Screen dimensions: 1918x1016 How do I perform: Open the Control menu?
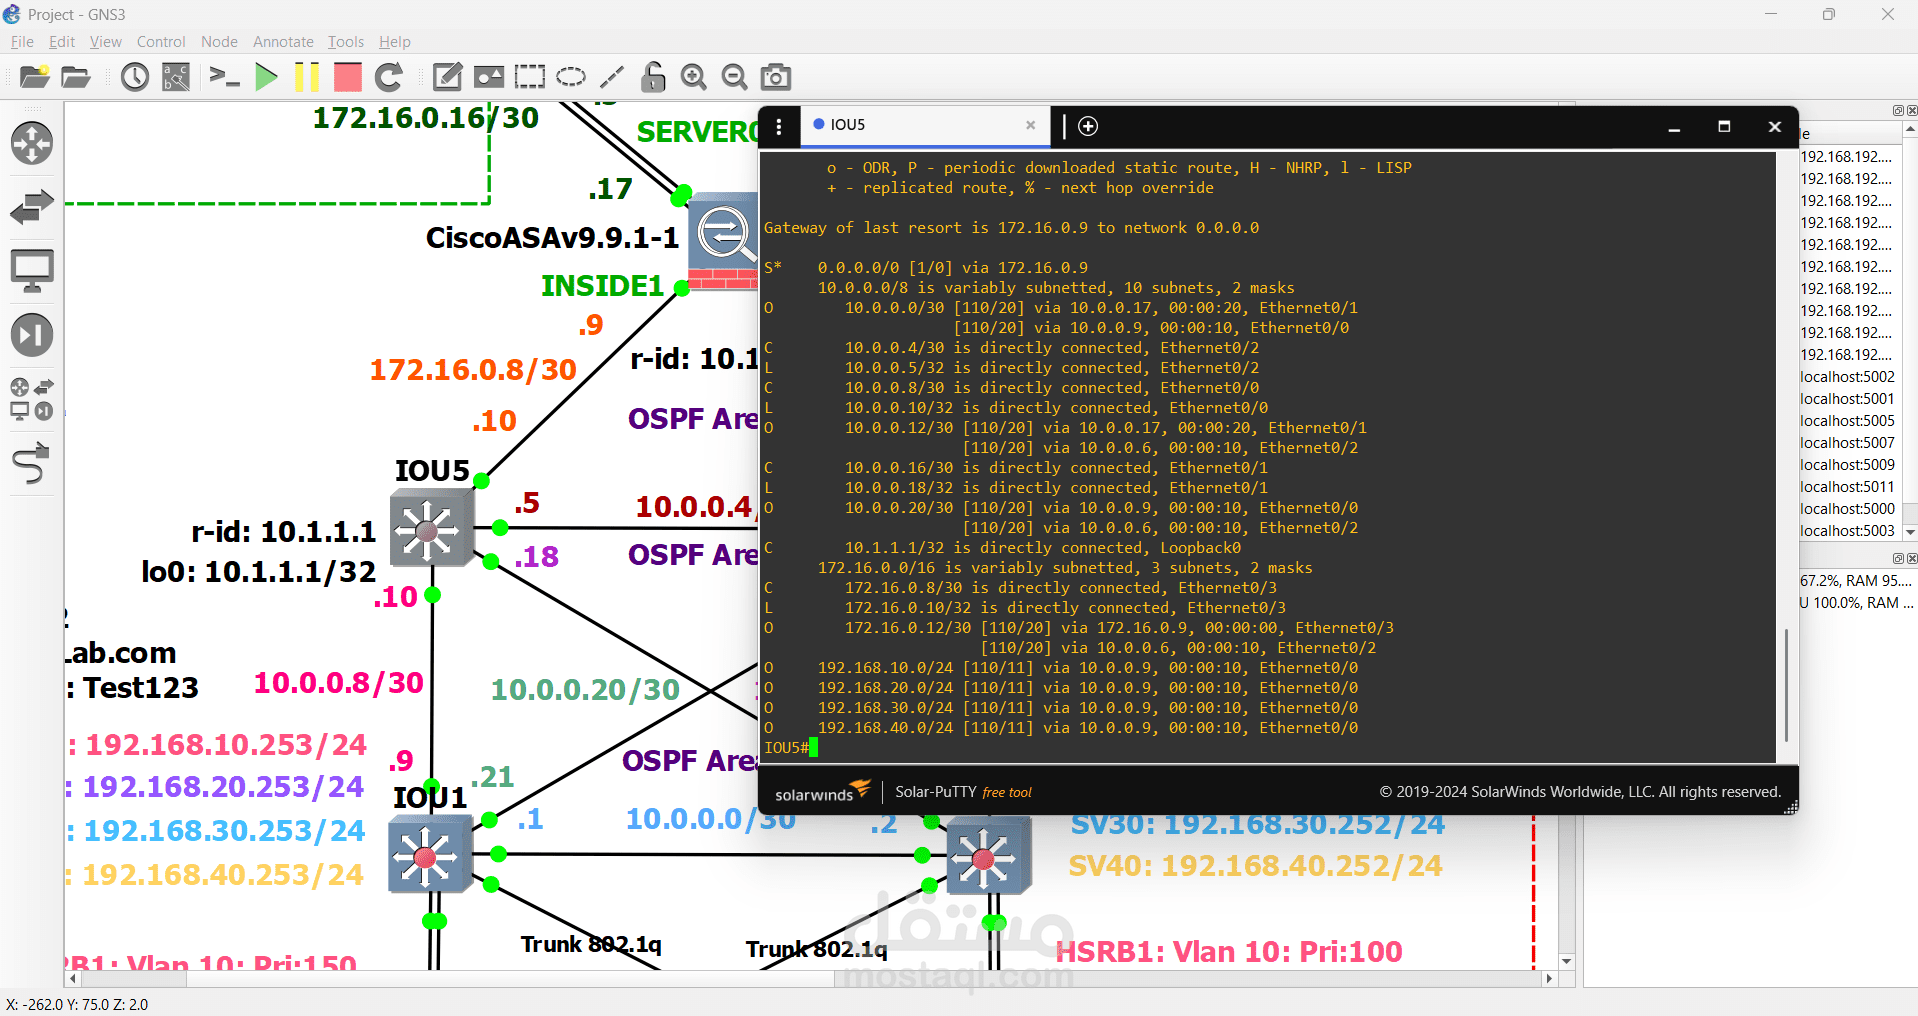click(161, 42)
